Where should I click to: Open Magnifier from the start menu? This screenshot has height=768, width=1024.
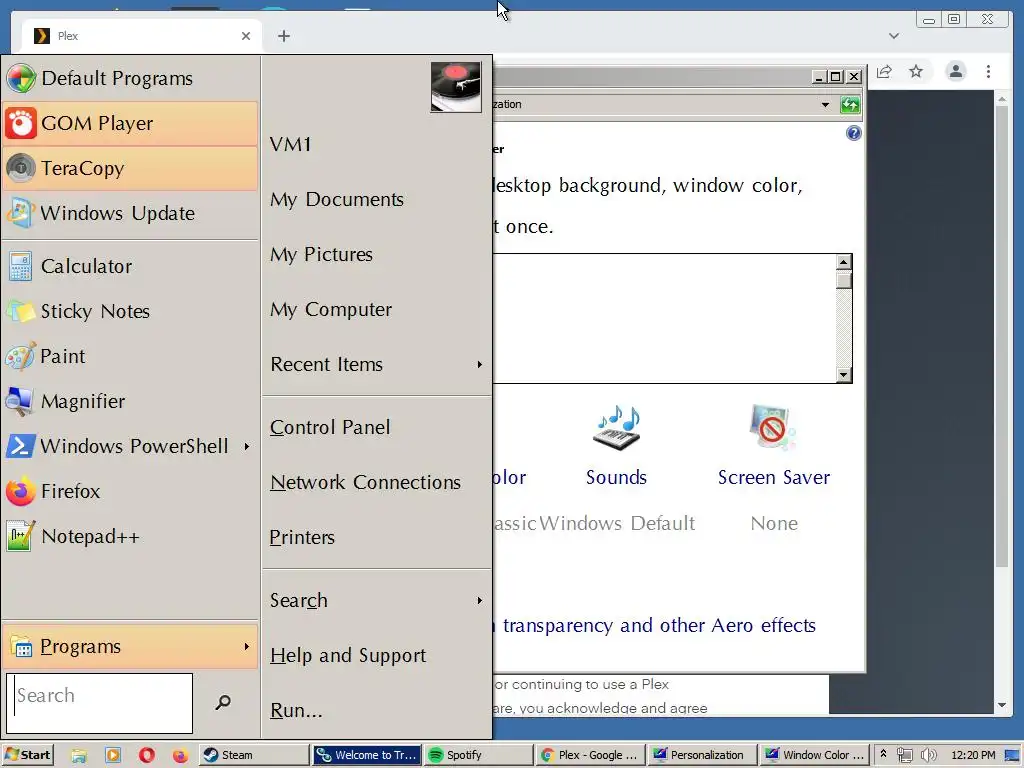(131, 402)
